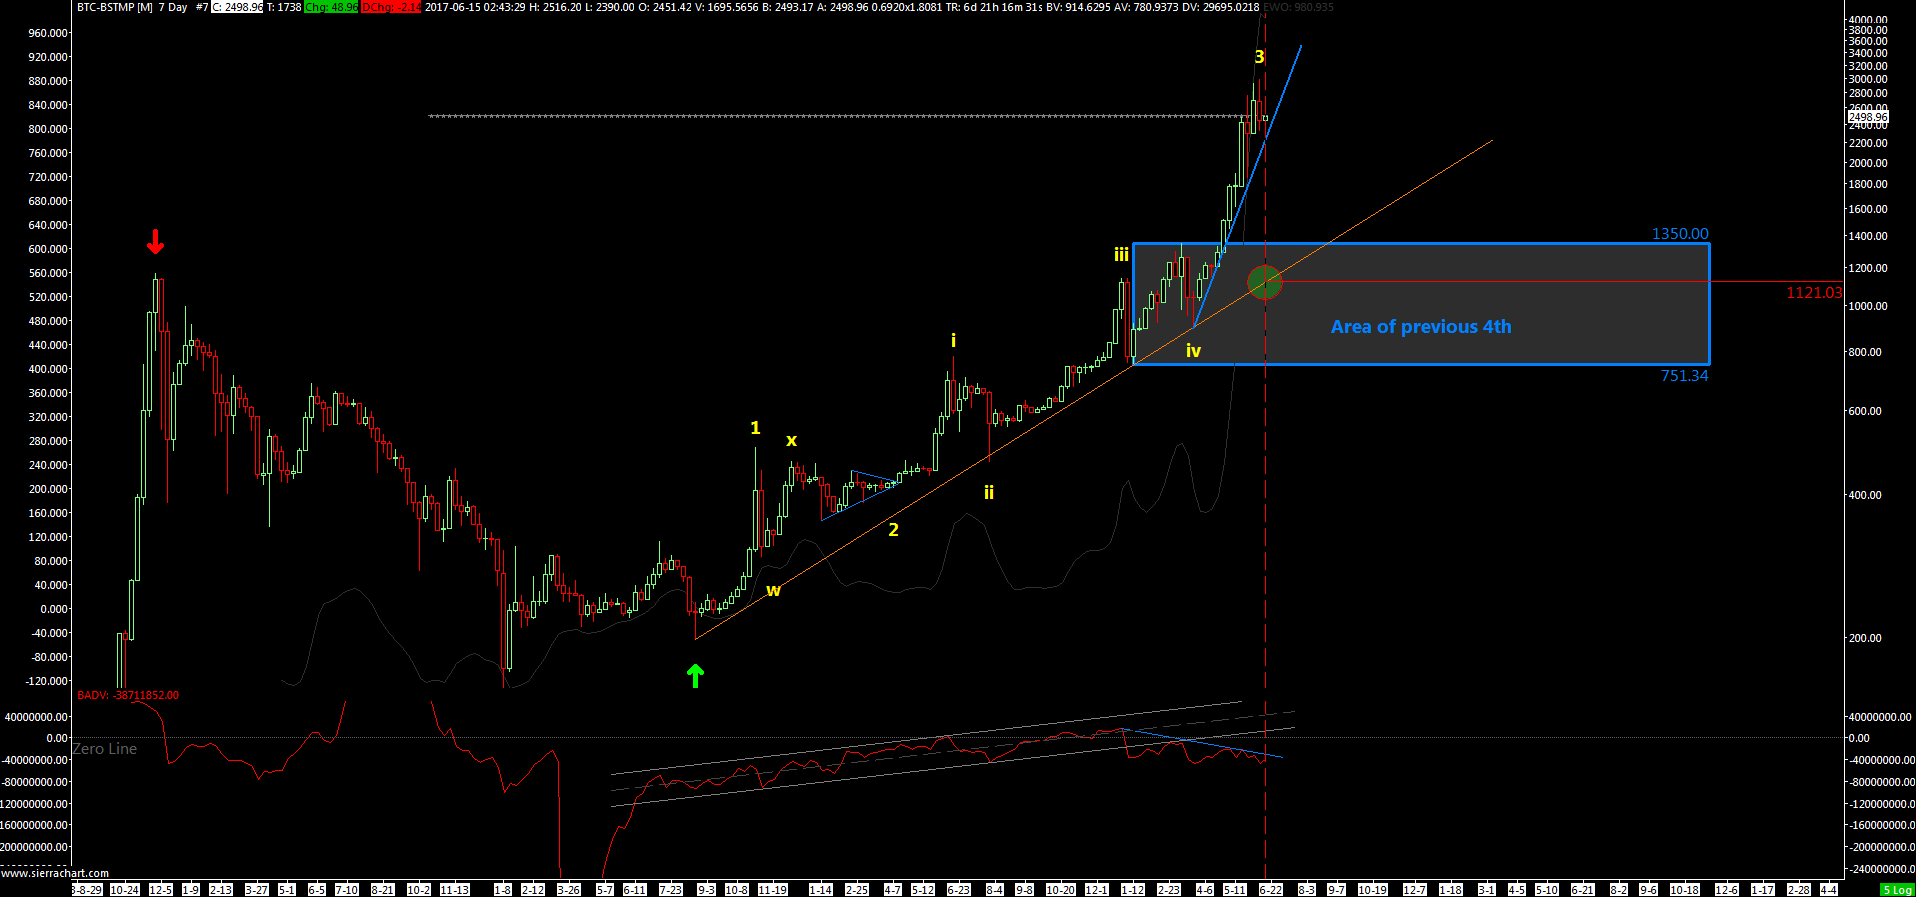Select the yellow 'w' wave label
Viewport: 1916px width, 897px height.
click(x=773, y=591)
